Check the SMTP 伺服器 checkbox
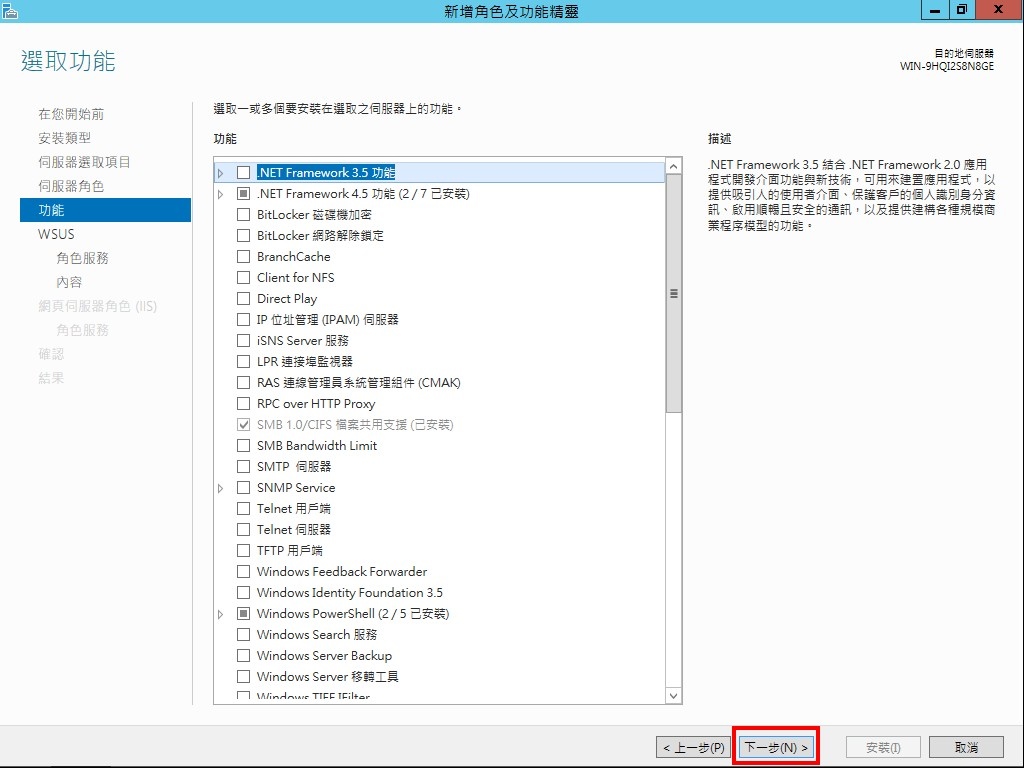Viewport: 1024px width, 768px height. tap(244, 466)
